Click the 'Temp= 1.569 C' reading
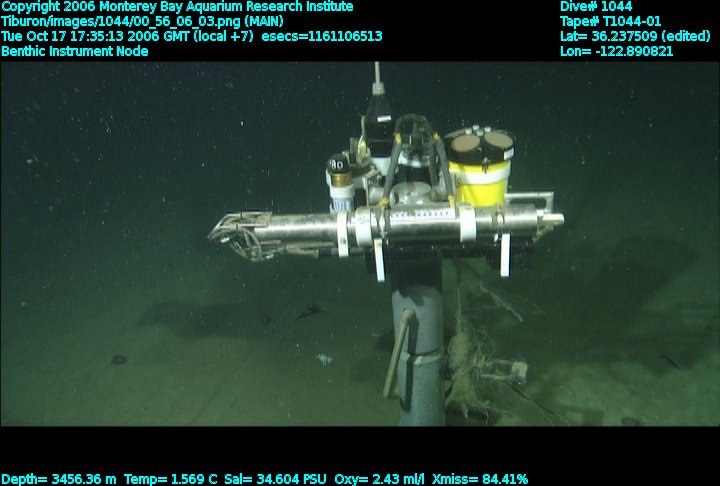The image size is (720, 486). click(171, 479)
